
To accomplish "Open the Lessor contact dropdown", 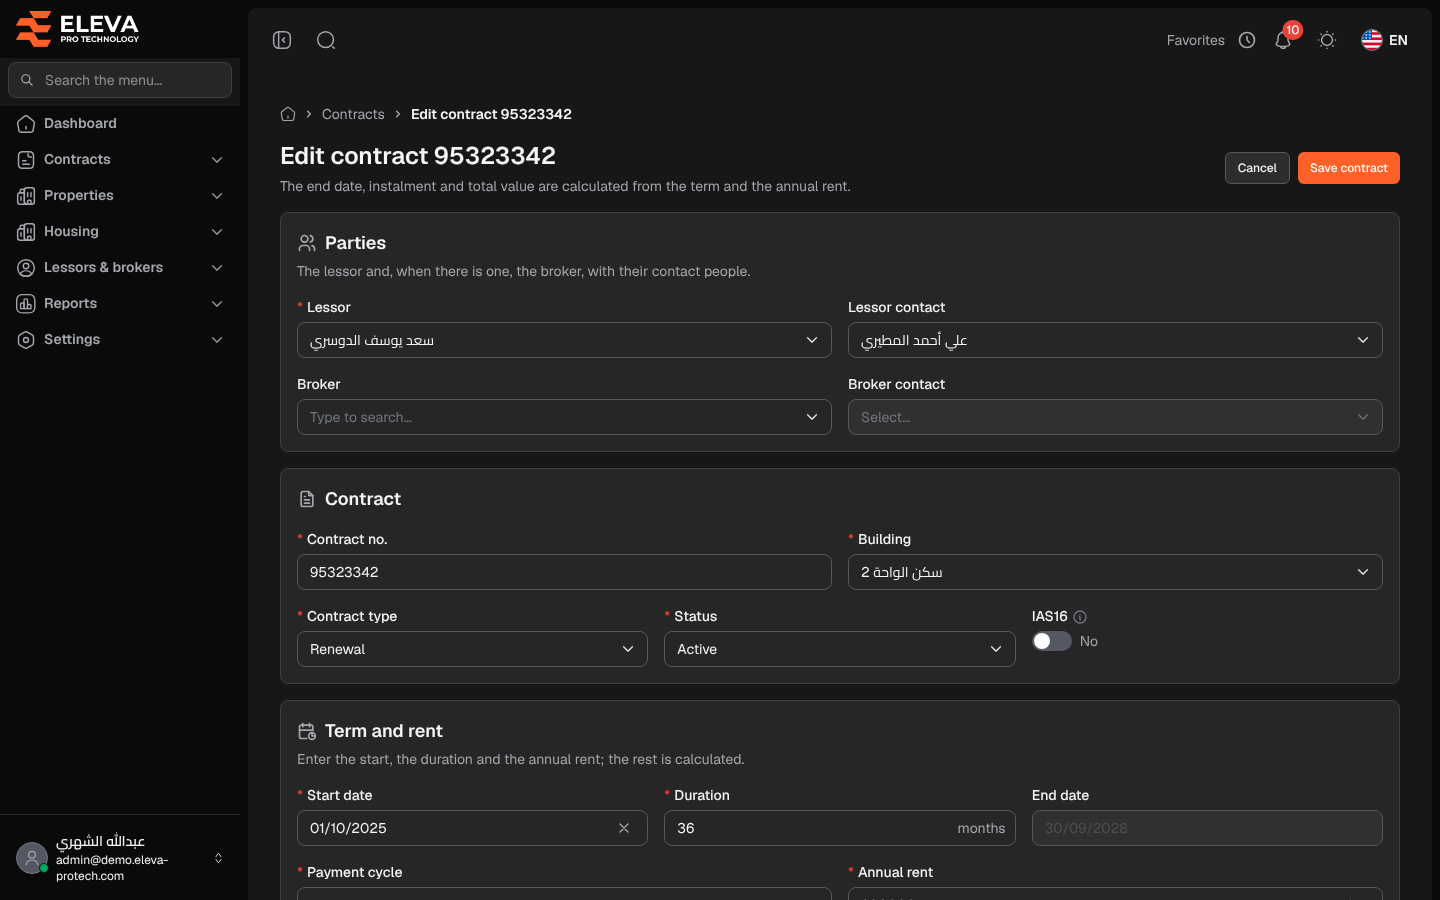I will tap(1115, 340).
